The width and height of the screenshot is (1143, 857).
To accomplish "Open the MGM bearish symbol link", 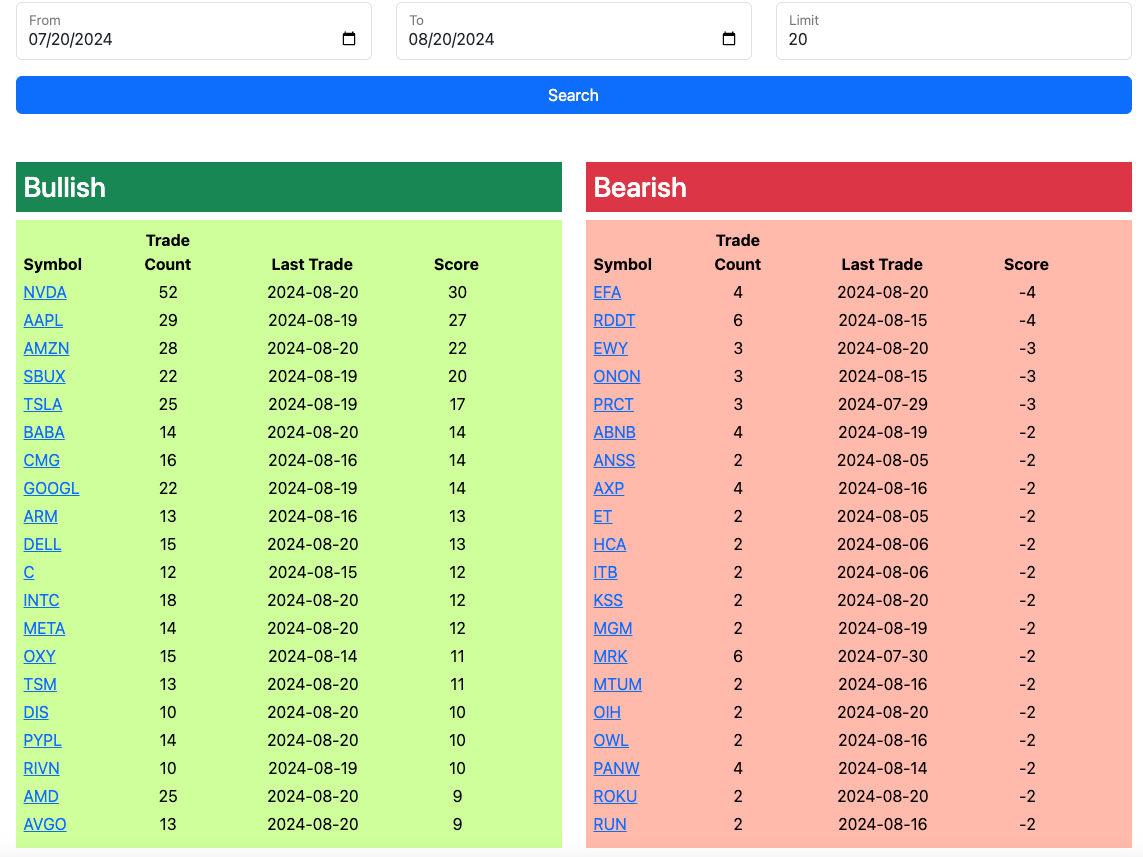I will coord(613,628).
